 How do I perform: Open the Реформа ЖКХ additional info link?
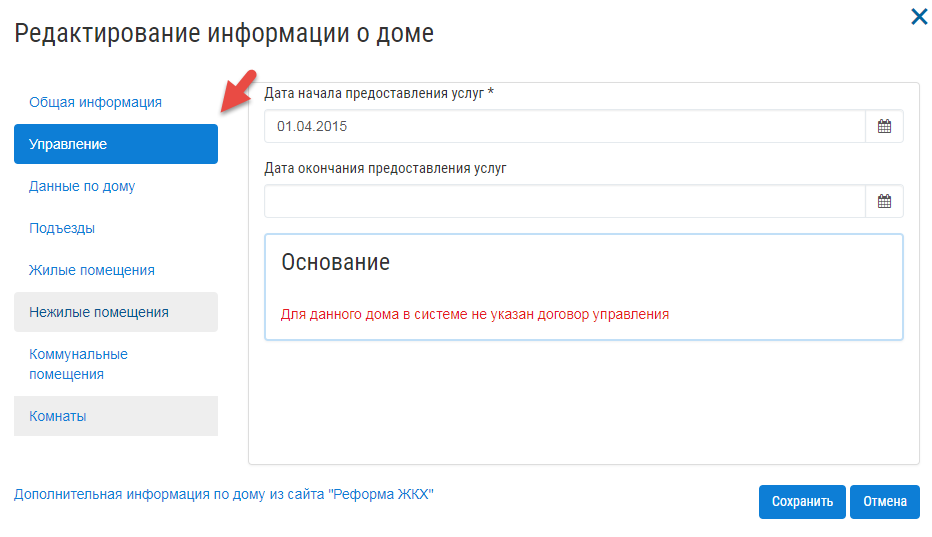223,494
